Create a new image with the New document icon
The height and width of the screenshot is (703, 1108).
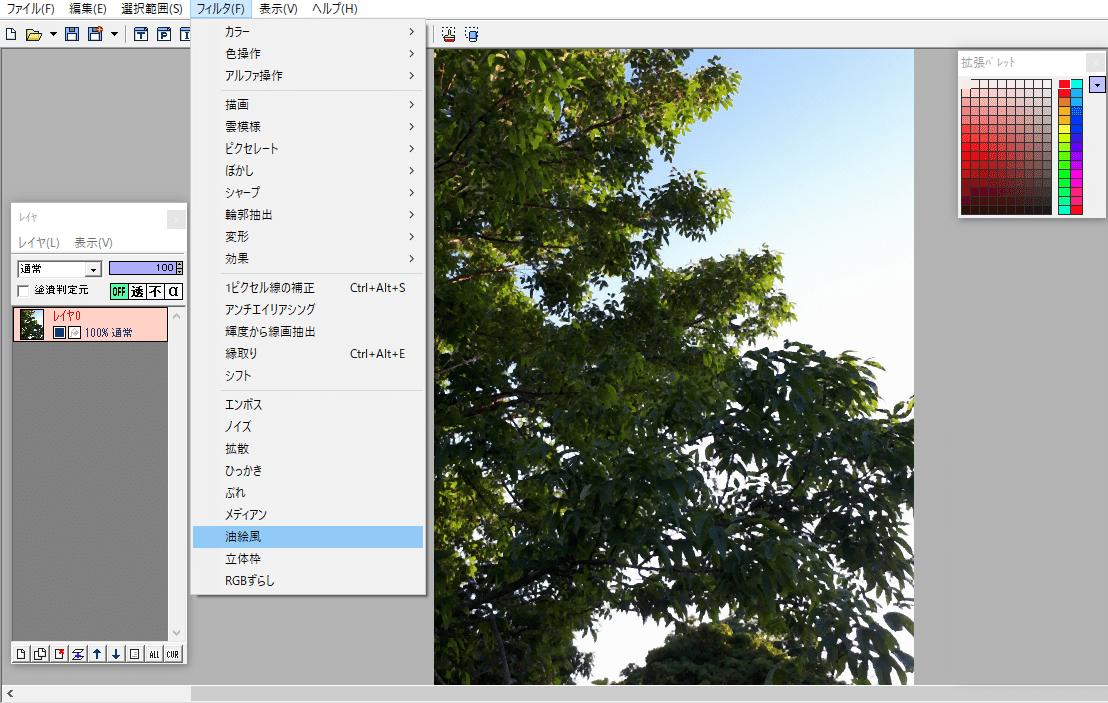click(x=10, y=33)
